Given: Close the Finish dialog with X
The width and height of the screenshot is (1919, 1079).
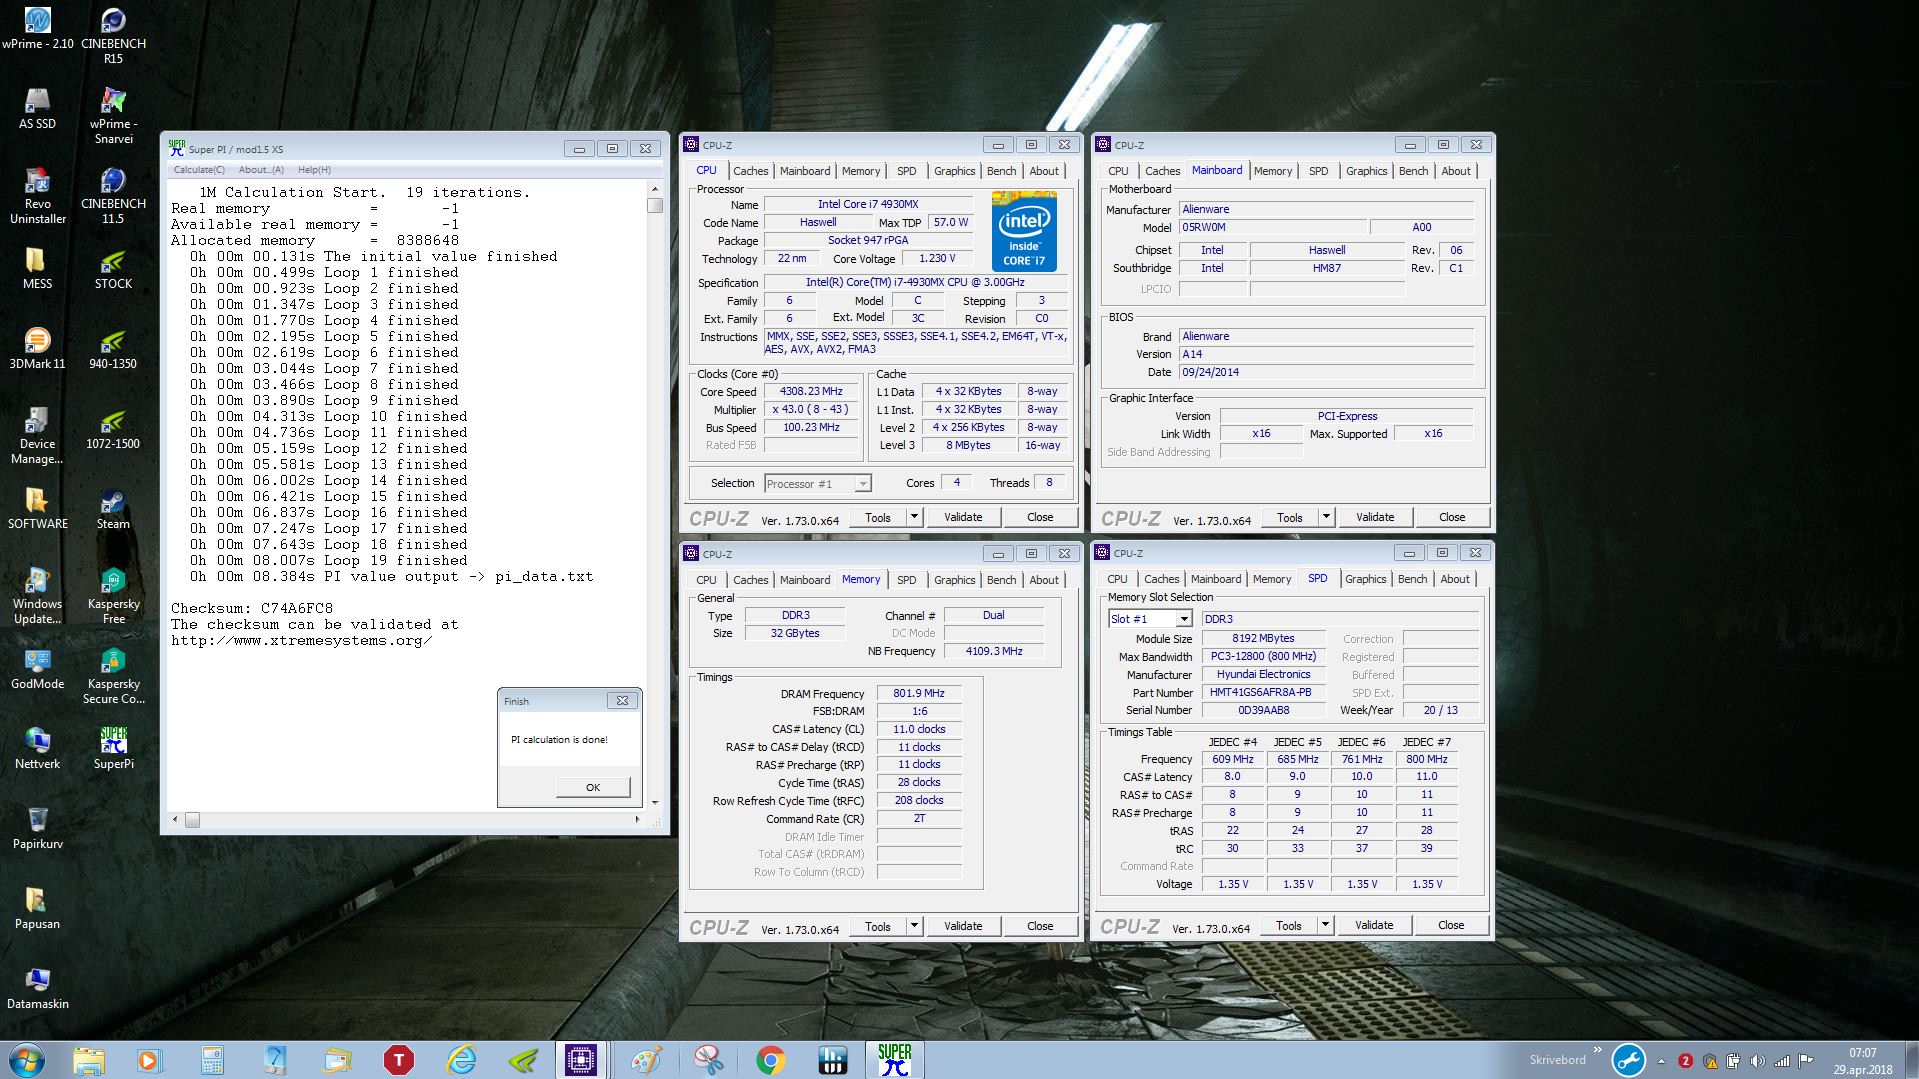Looking at the screenshot, I should pos(622,701).
